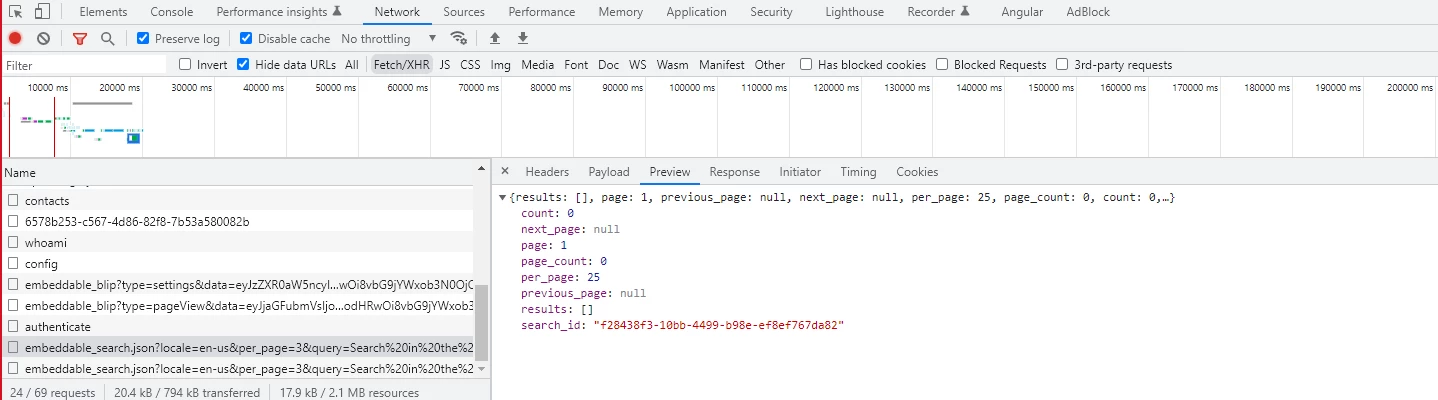Filter requests by Other
This screenshot has height=400, width=1438.
click(770, 64)
